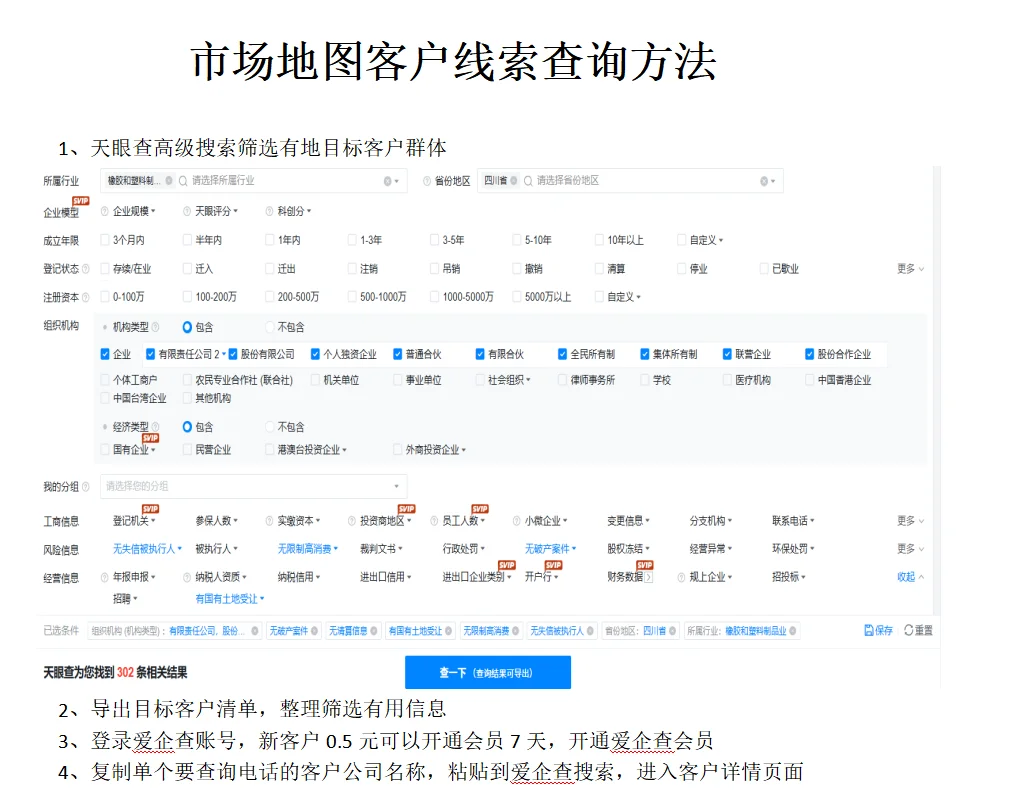Remove 无破产案件 from selected conditions
1019x795 pixels.
coord(315,631)
